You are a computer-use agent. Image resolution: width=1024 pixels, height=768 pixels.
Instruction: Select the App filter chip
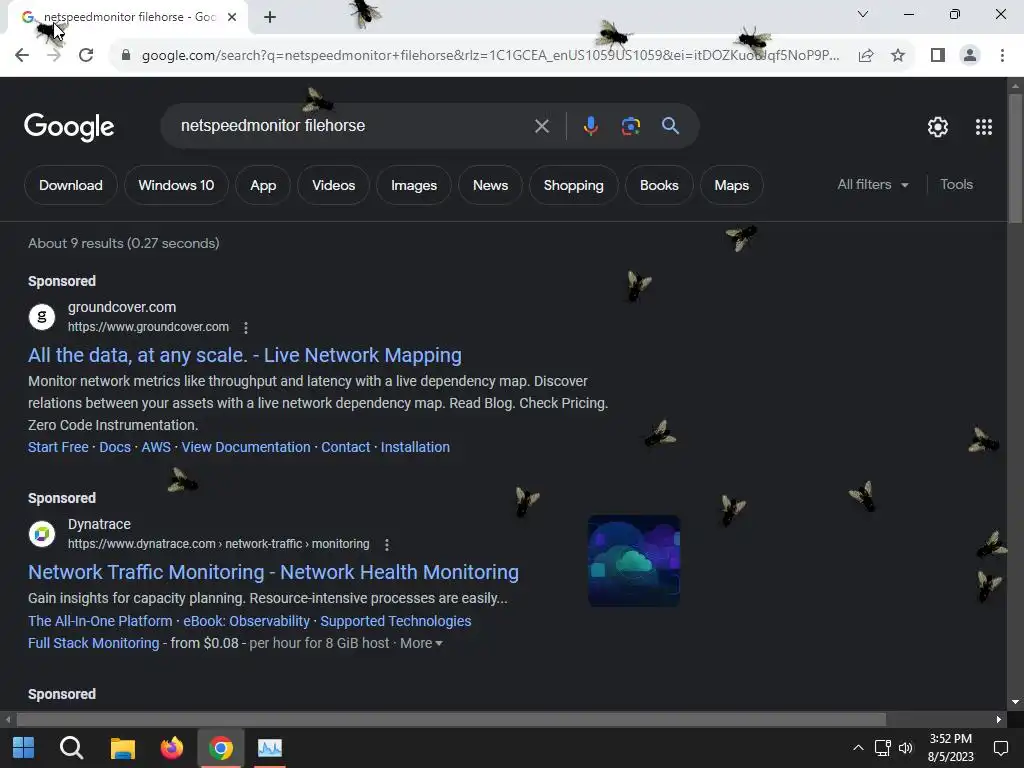pyautogui.click(x=263, y=185)
